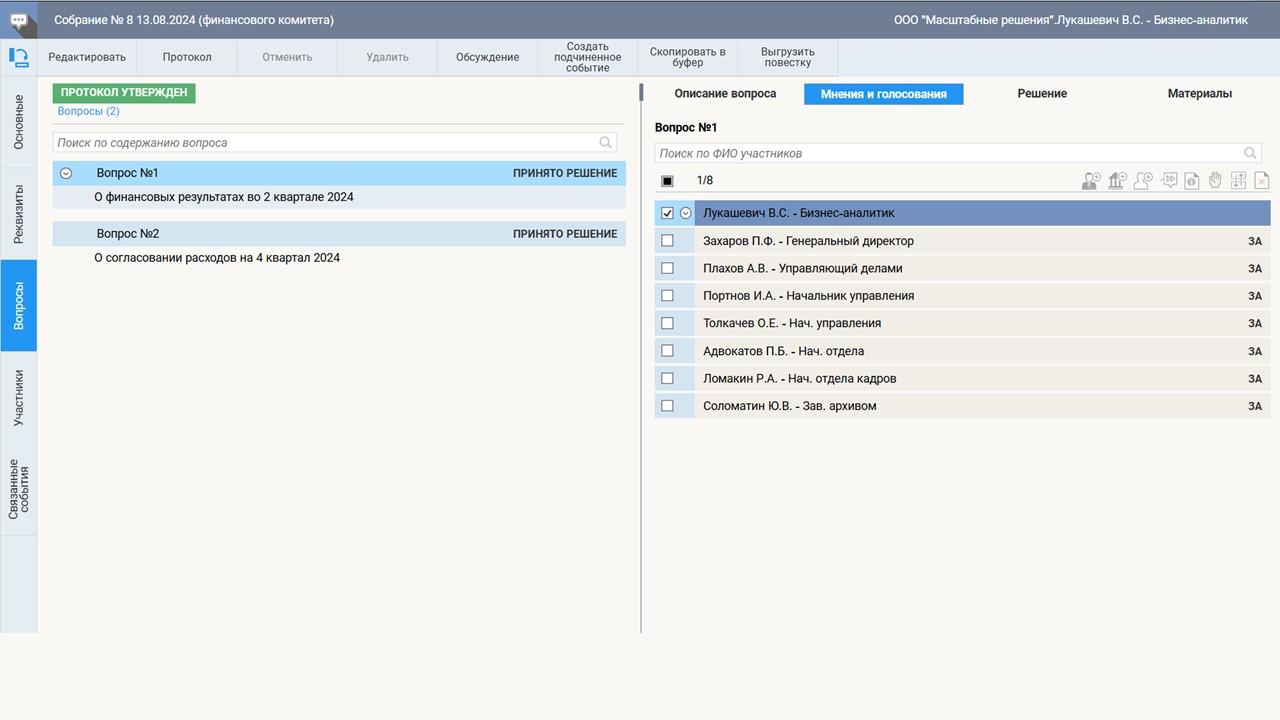Click the add person outline icon
Image resolution: width=1280 pixels, height=720 pixels.
1143,181
